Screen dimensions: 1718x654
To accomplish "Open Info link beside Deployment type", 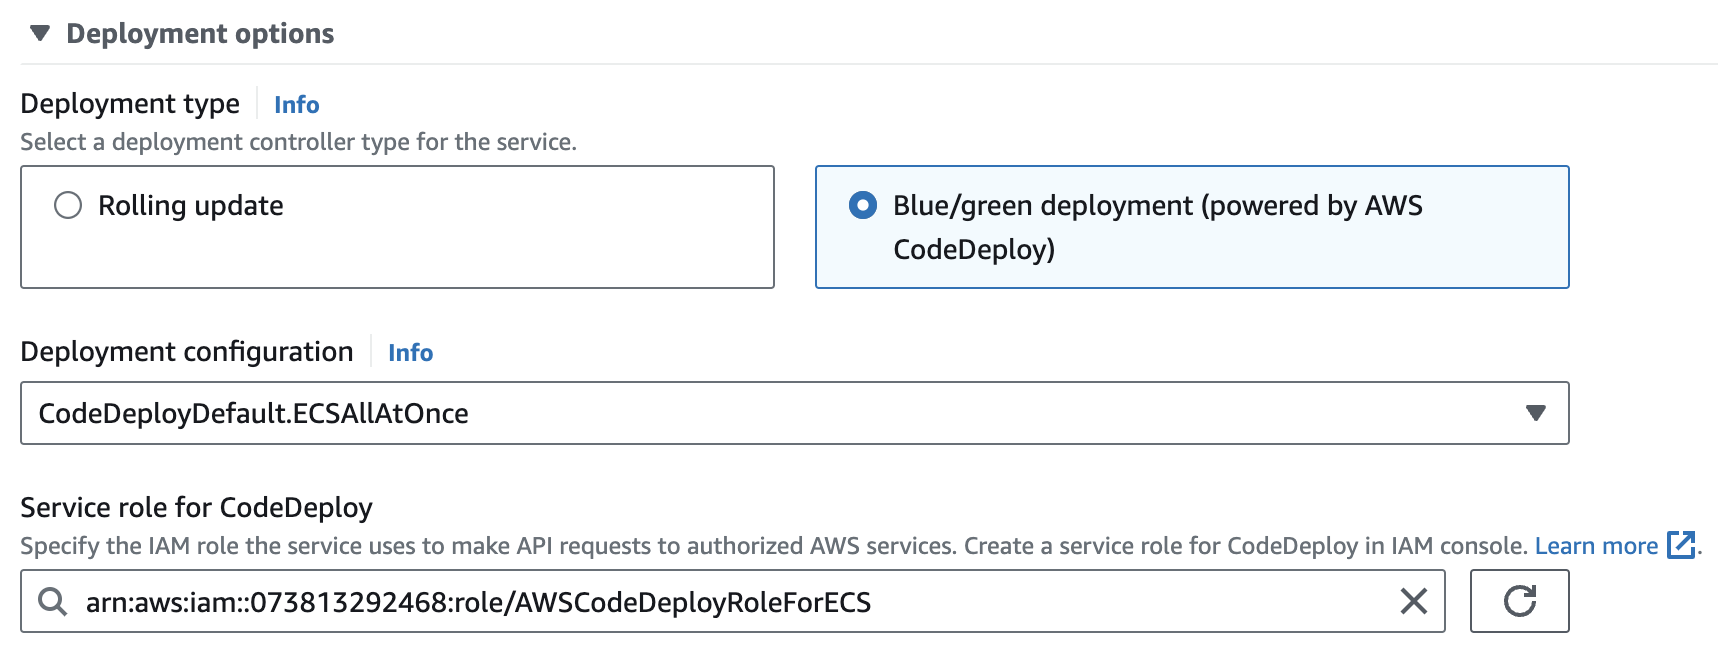I will pyautogui.click(x=296, y=105).
